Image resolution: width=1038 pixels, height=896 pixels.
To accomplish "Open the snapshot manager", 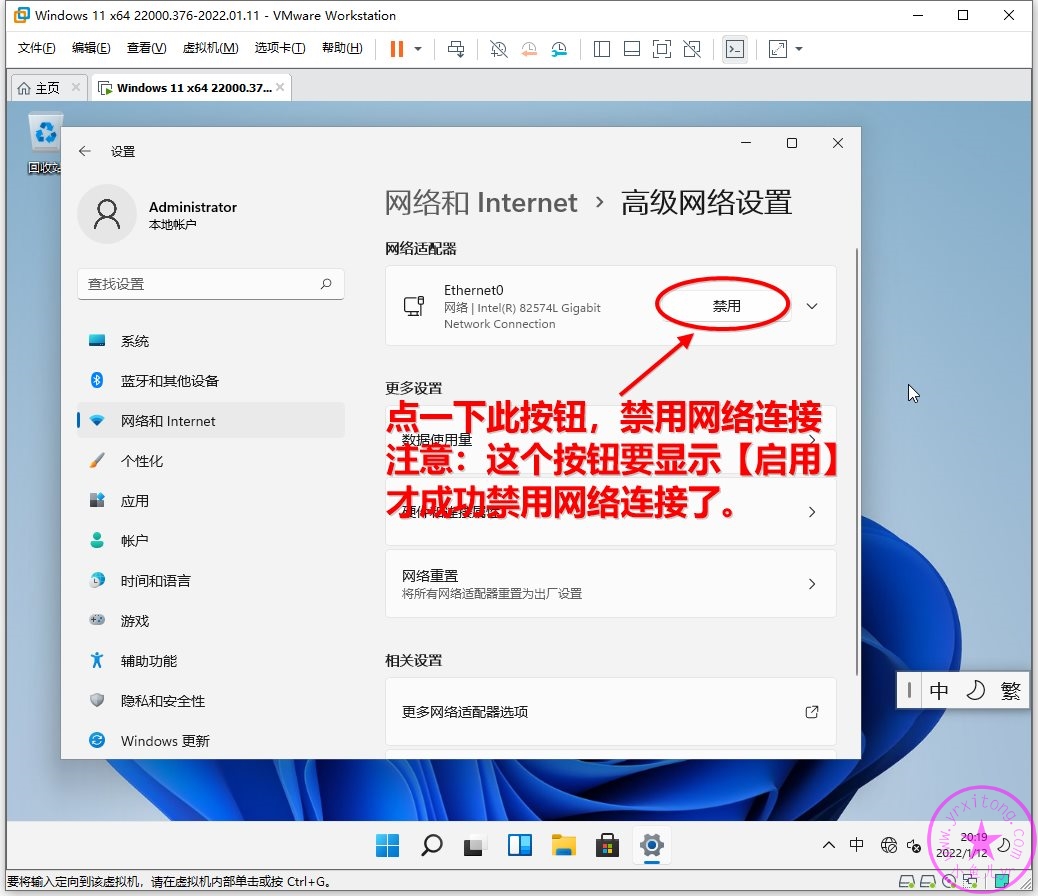I will pyautogui.click(x=559, y=48).
